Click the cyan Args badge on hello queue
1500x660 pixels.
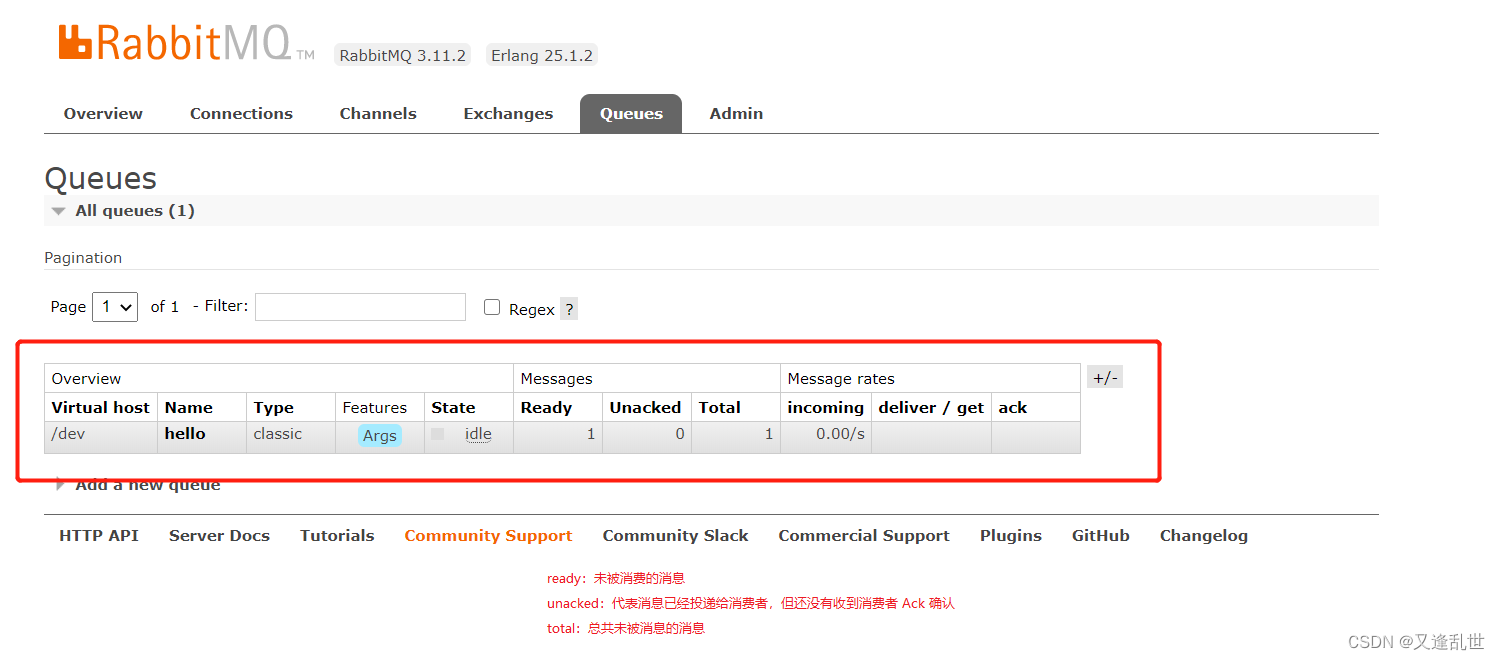[x=379, y=435]
